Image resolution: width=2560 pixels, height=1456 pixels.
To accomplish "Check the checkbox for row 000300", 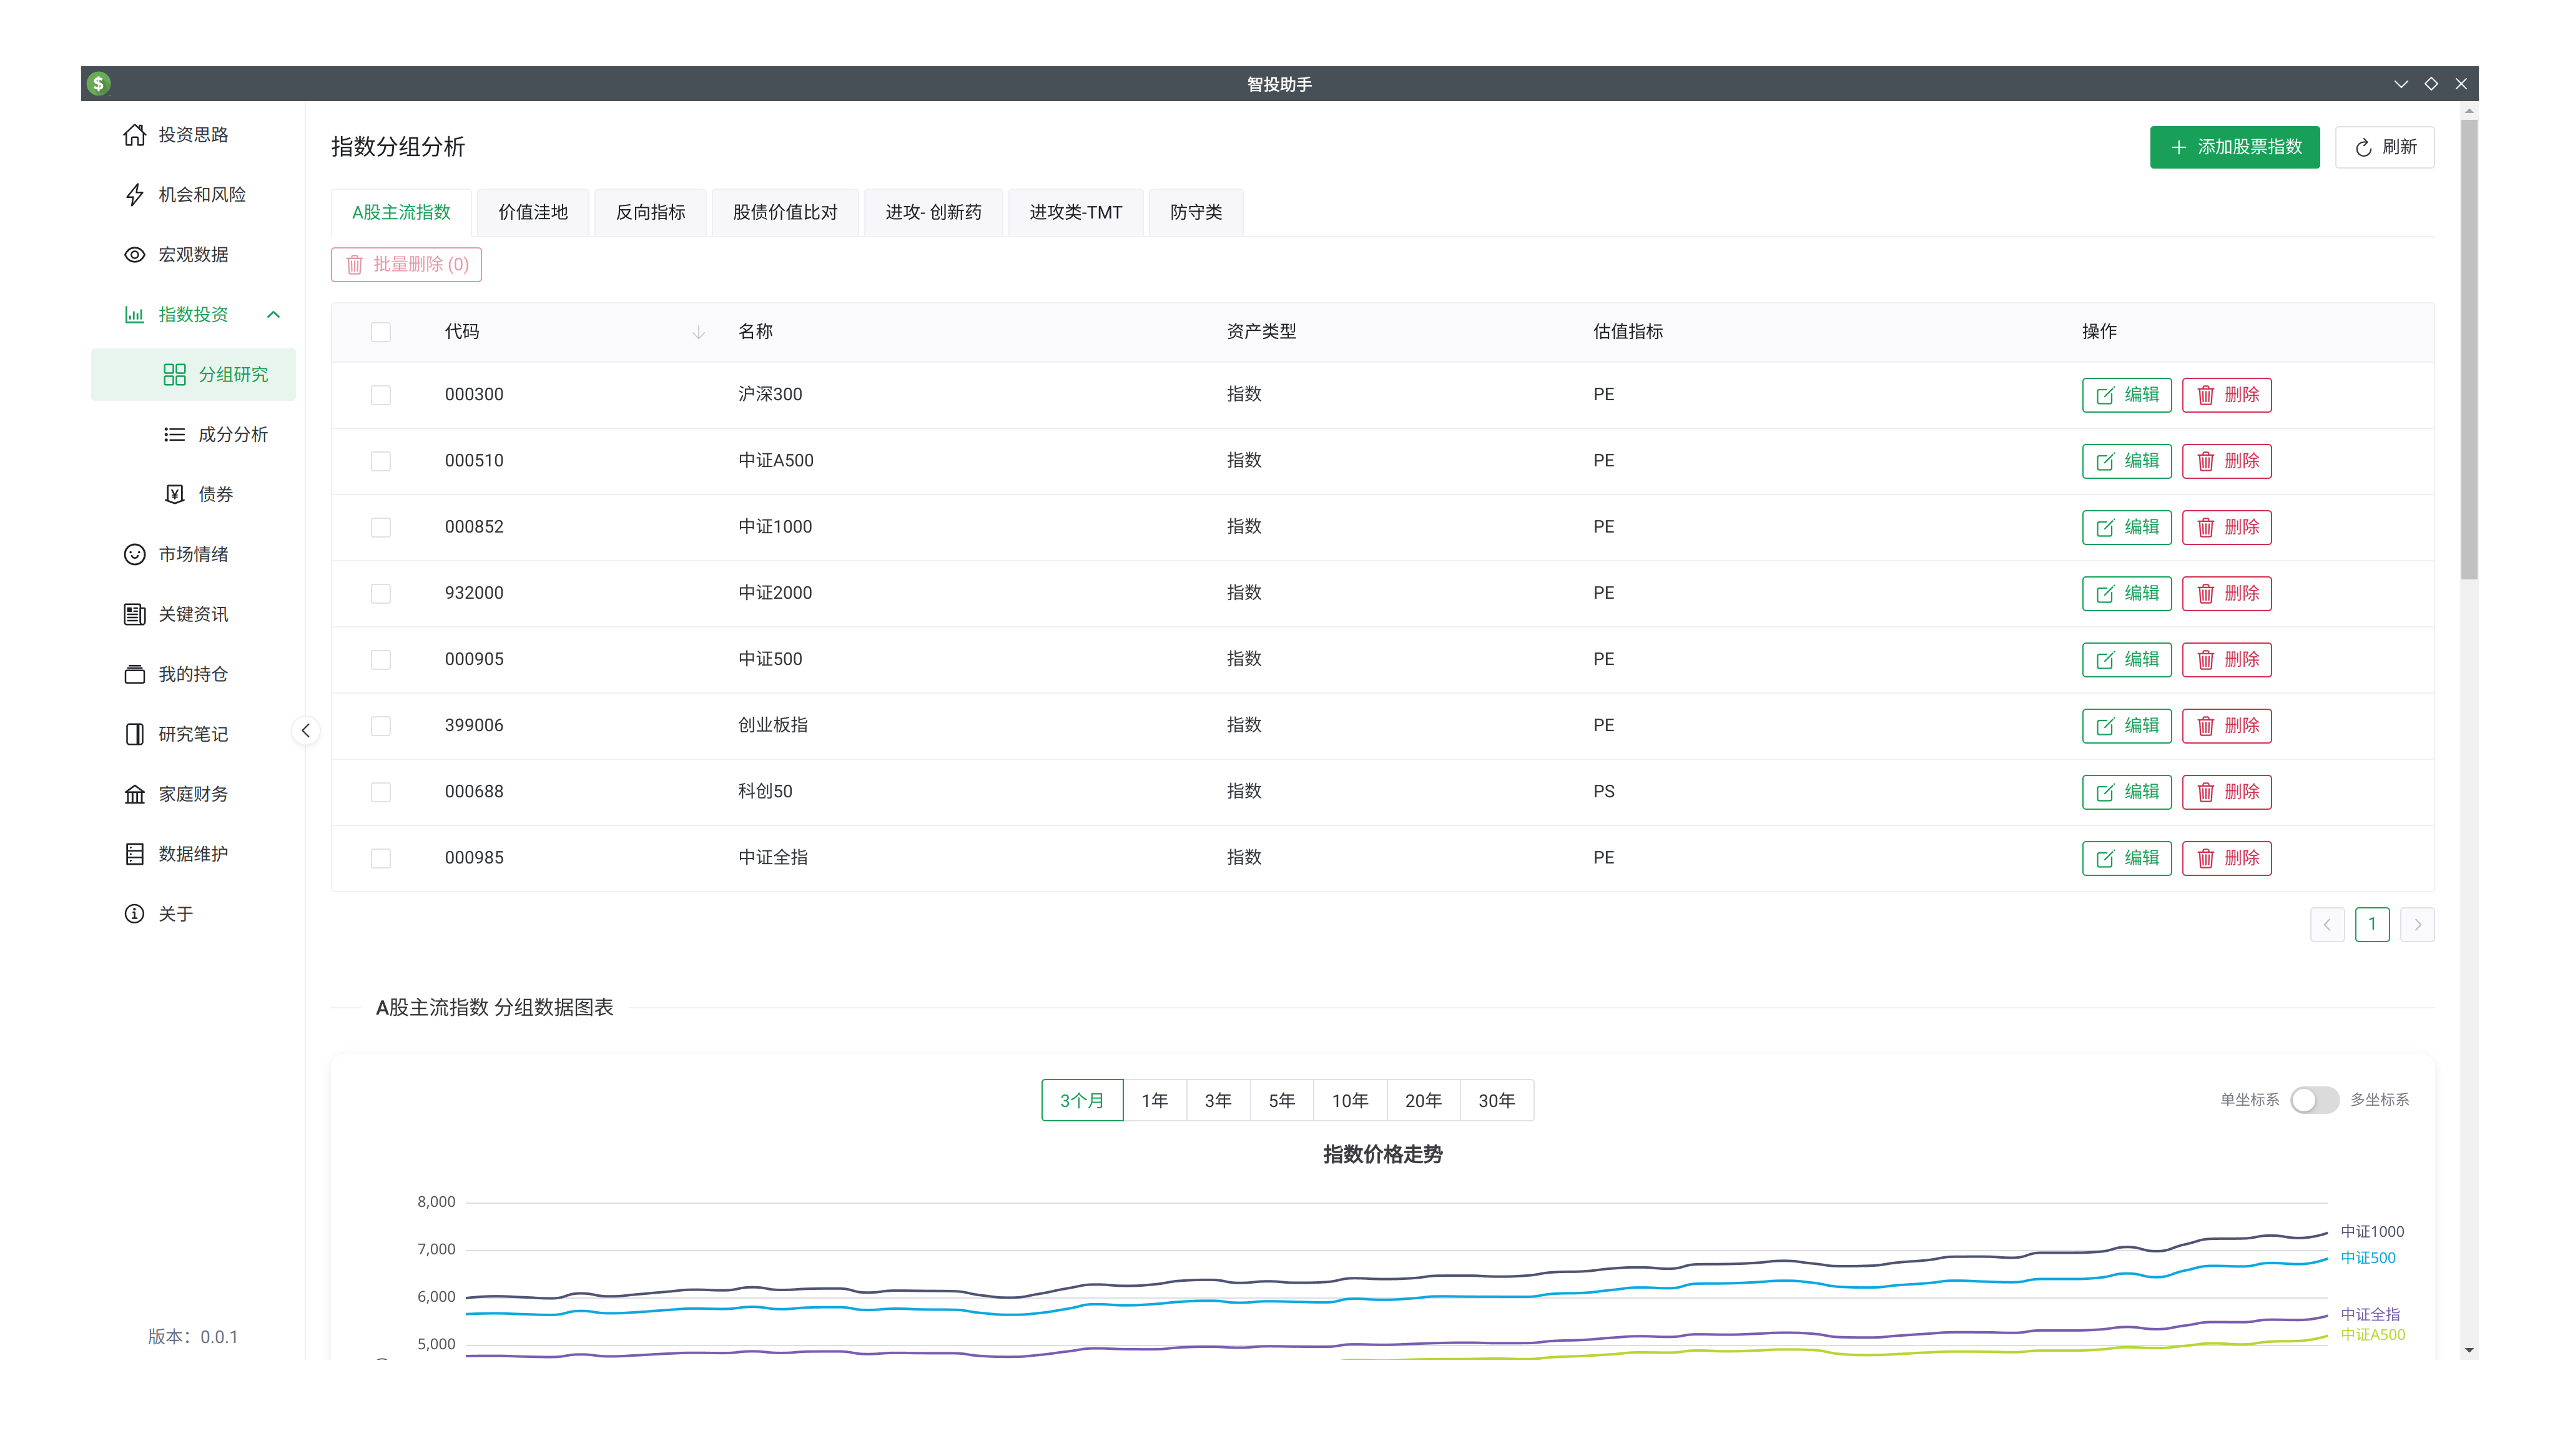I will [x=380, y=395].
